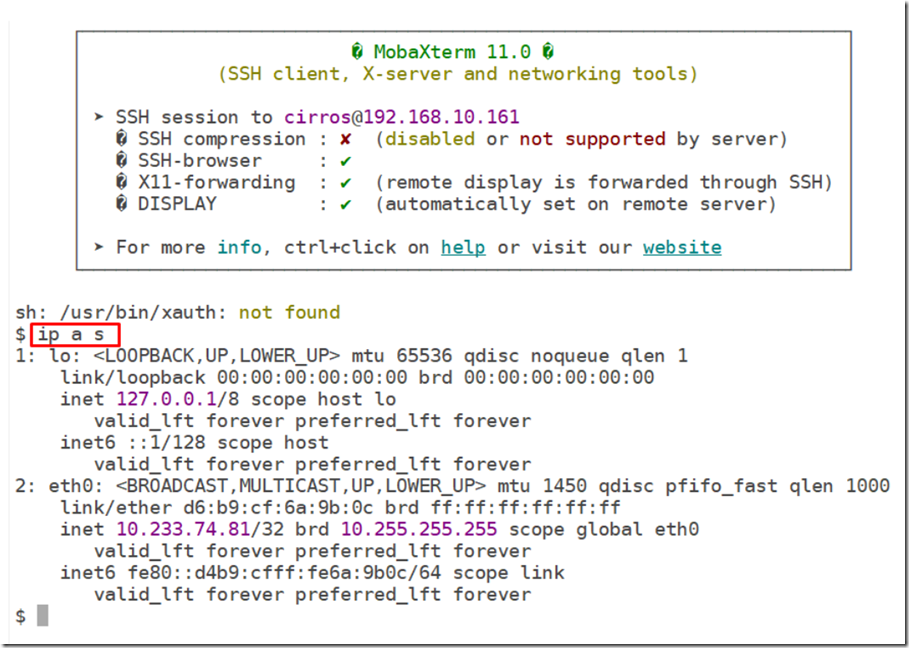Click the MAC address d6:b9:cf:6a:9b:0c
The image size is (909, 648).
pos(278,508)
